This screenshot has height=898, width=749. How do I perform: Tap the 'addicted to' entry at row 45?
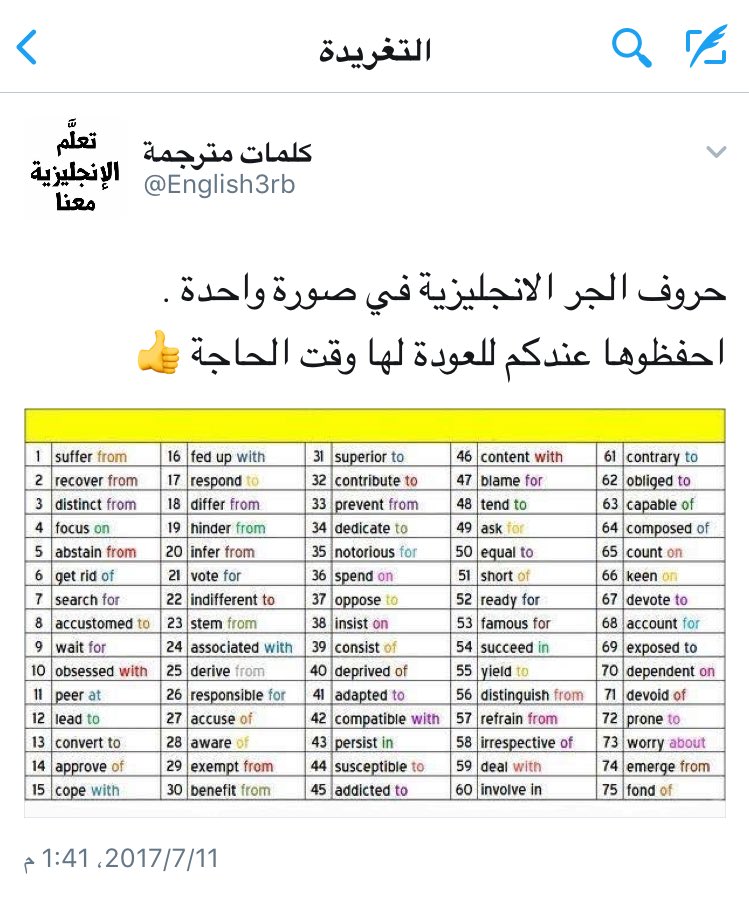point(371,790)
